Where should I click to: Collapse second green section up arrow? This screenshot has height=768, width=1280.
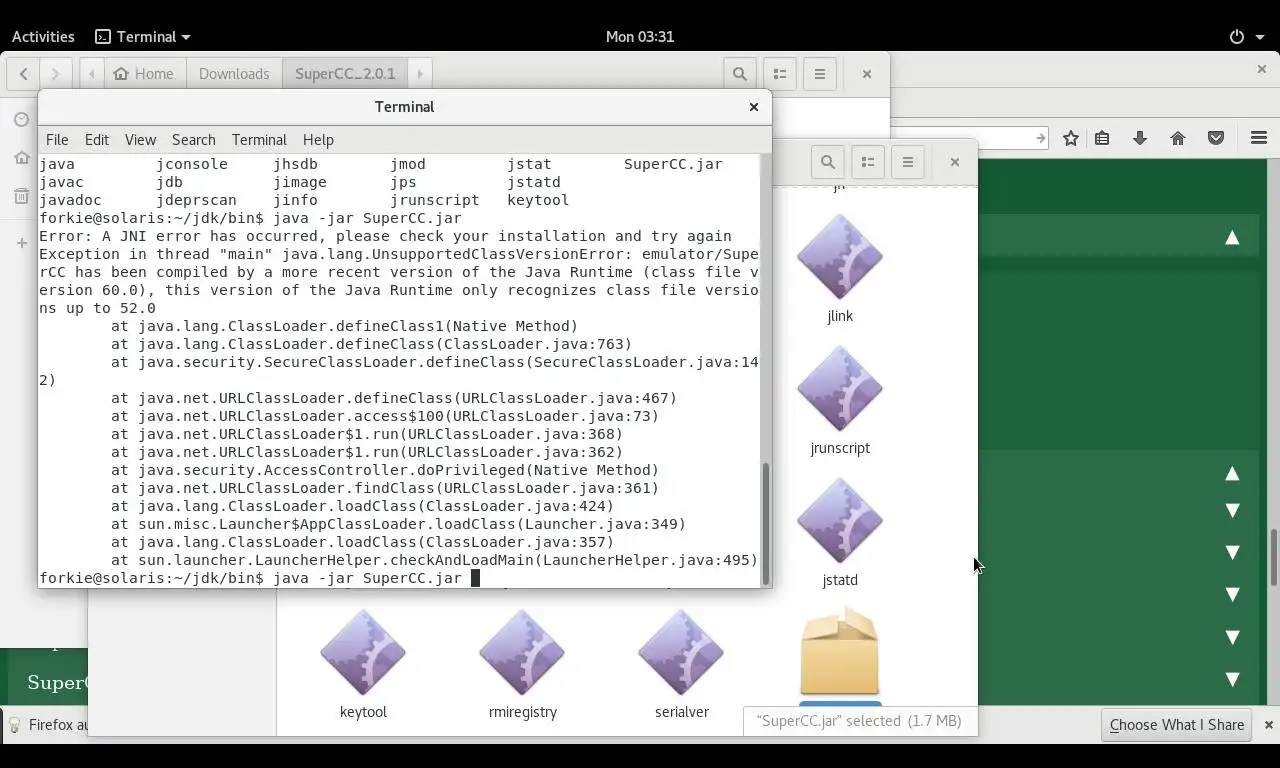(x=1233, y=474)
